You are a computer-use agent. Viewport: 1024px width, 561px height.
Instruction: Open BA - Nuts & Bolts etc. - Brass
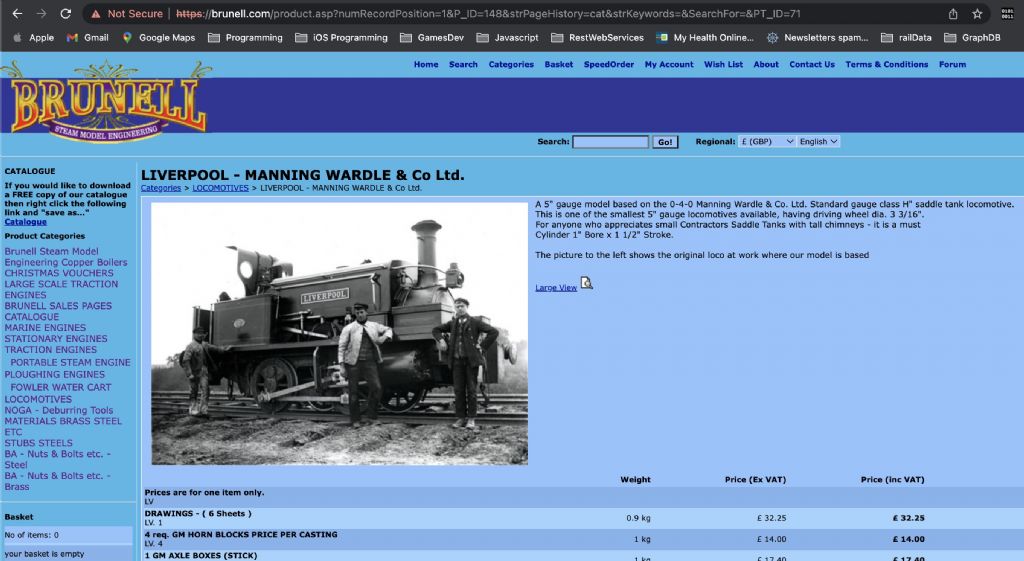[57, 481]
